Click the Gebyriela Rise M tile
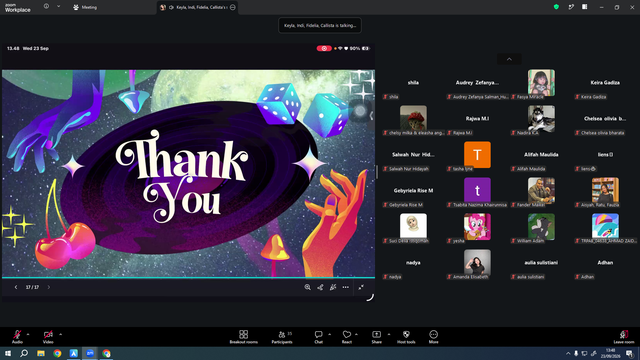 pos(413,191)
